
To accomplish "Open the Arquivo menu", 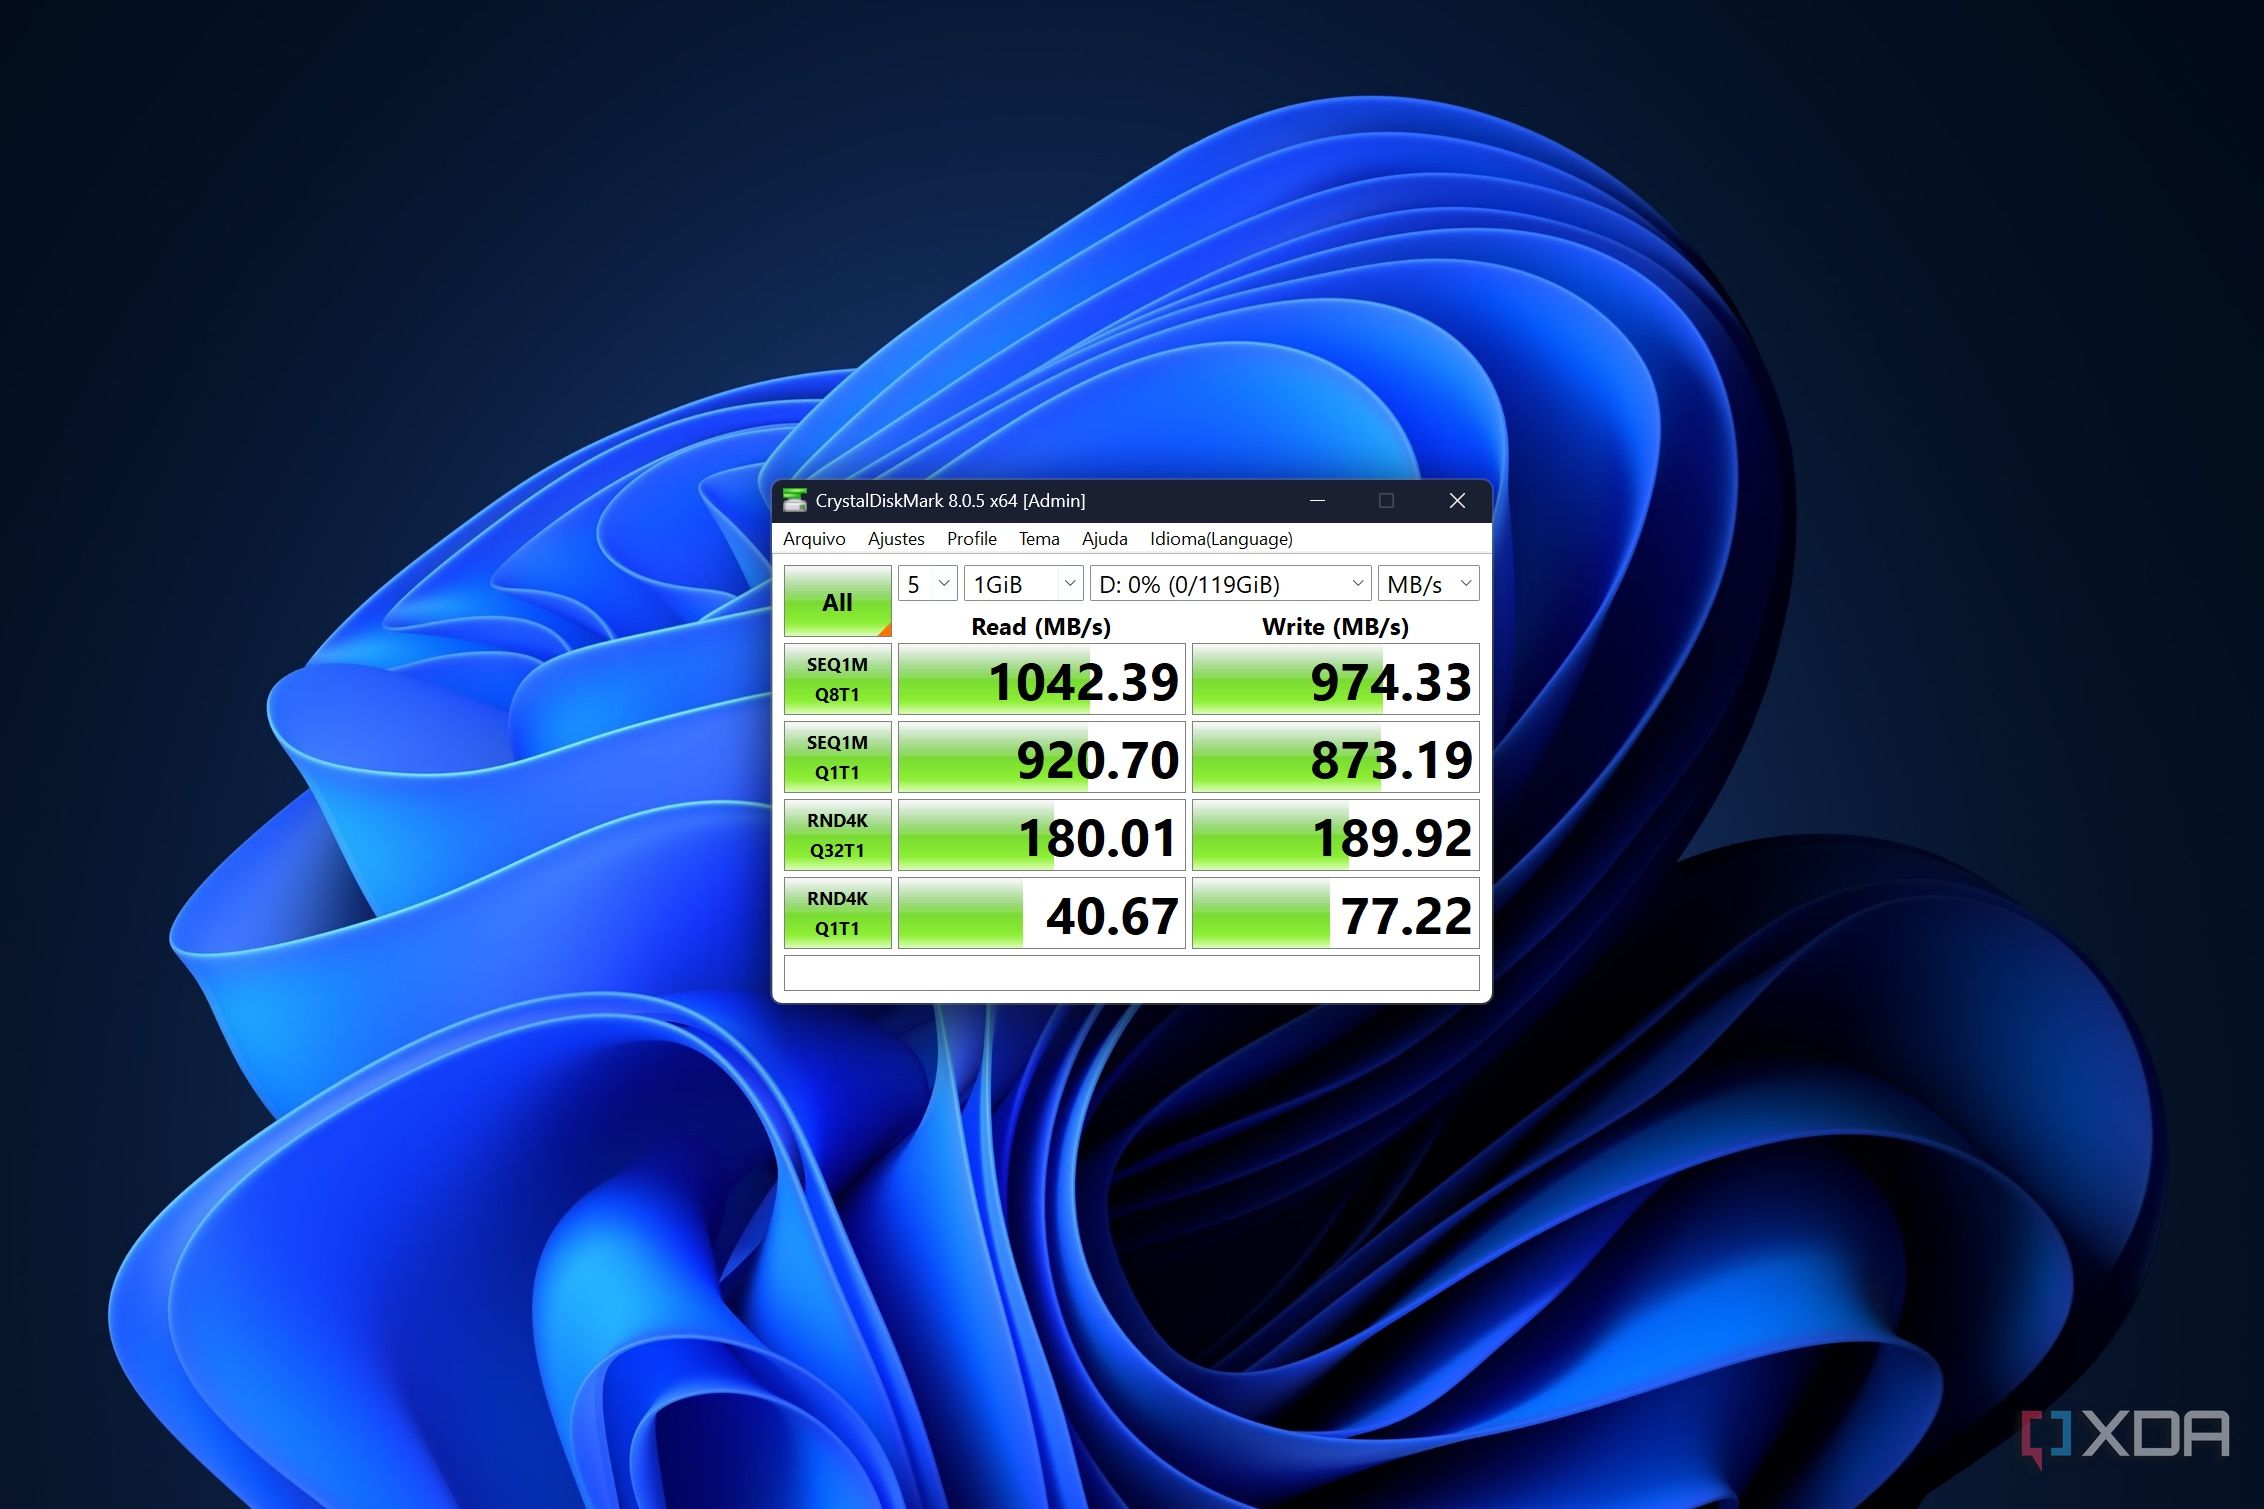I will (813, 539).
